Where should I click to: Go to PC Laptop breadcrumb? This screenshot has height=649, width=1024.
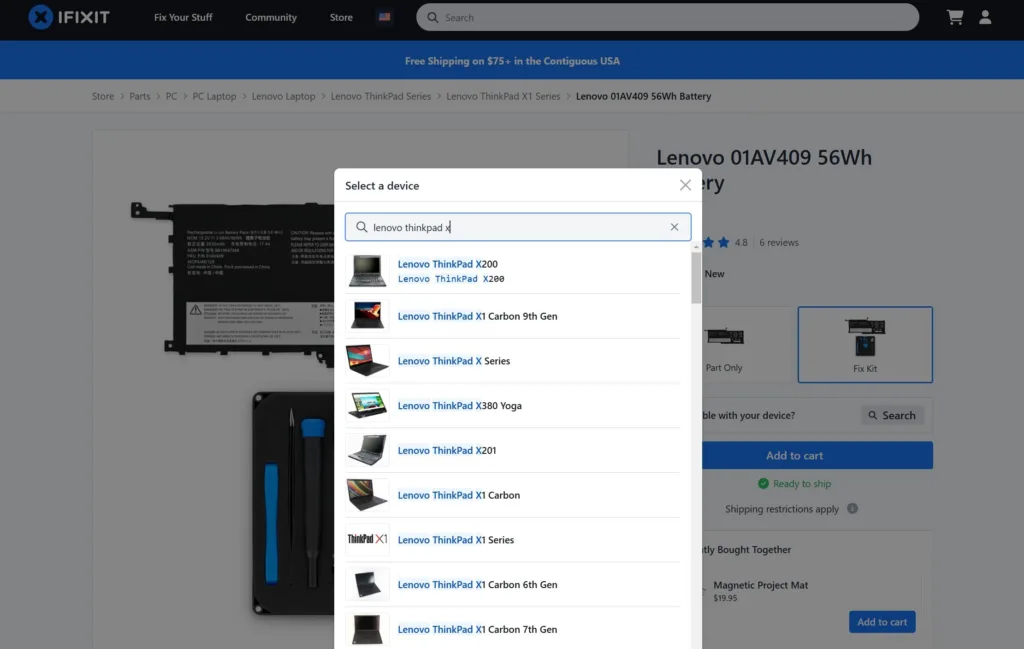coord(214,96)
